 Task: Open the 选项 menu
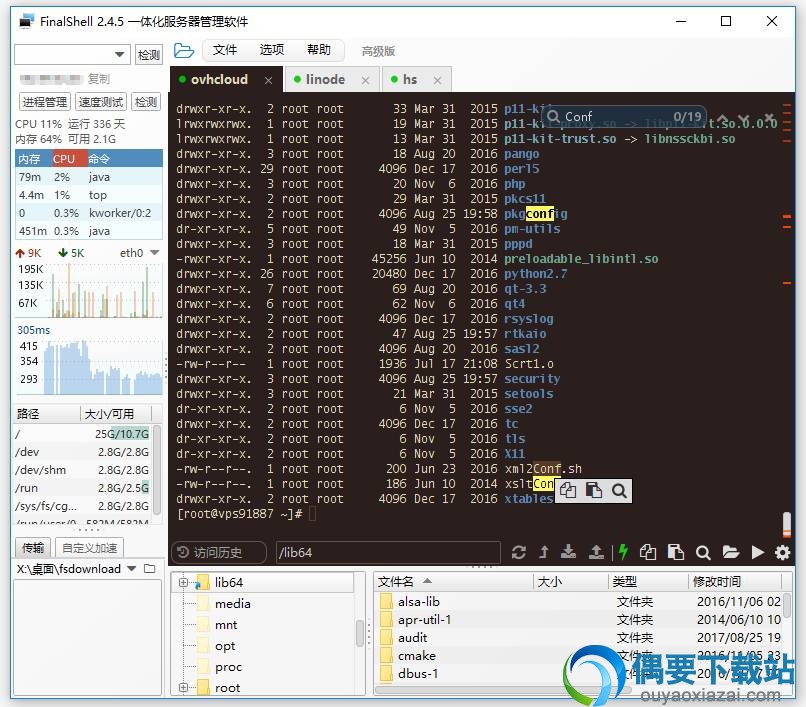[x=271, y=50]
